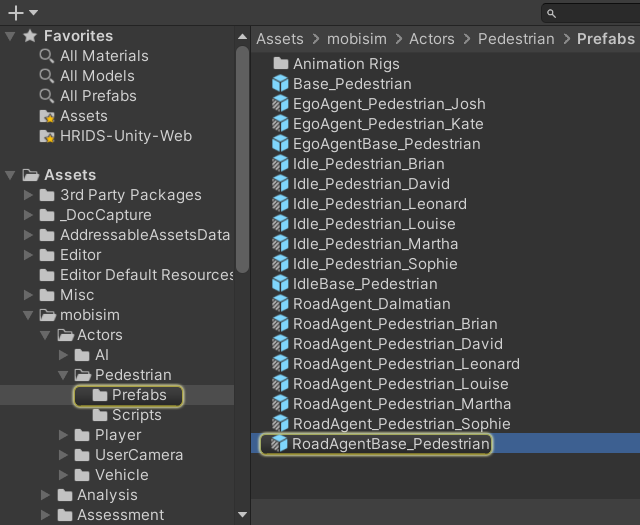Select All Prefabs saved search
This screenshot has width=640, height=525.
coord(98,96)
